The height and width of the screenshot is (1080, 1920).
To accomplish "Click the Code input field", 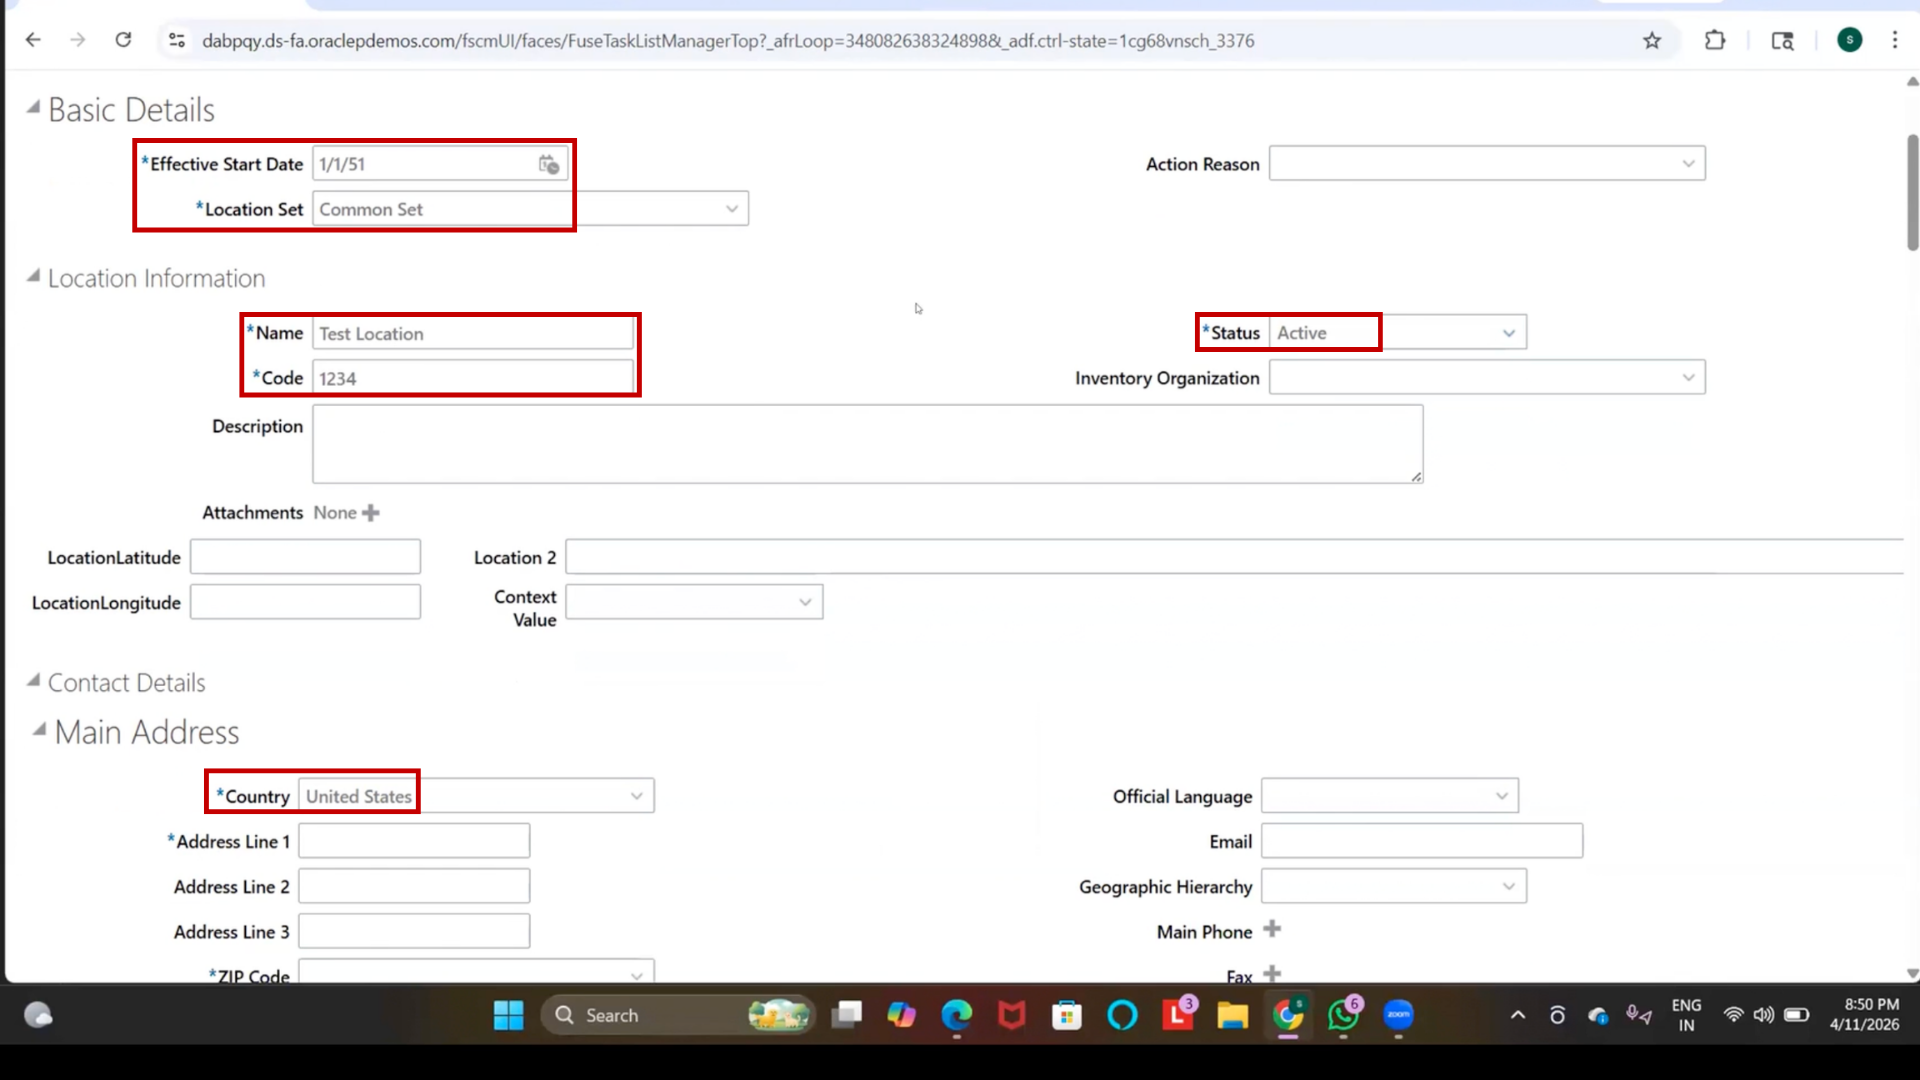I will click(x=473, y=378).
